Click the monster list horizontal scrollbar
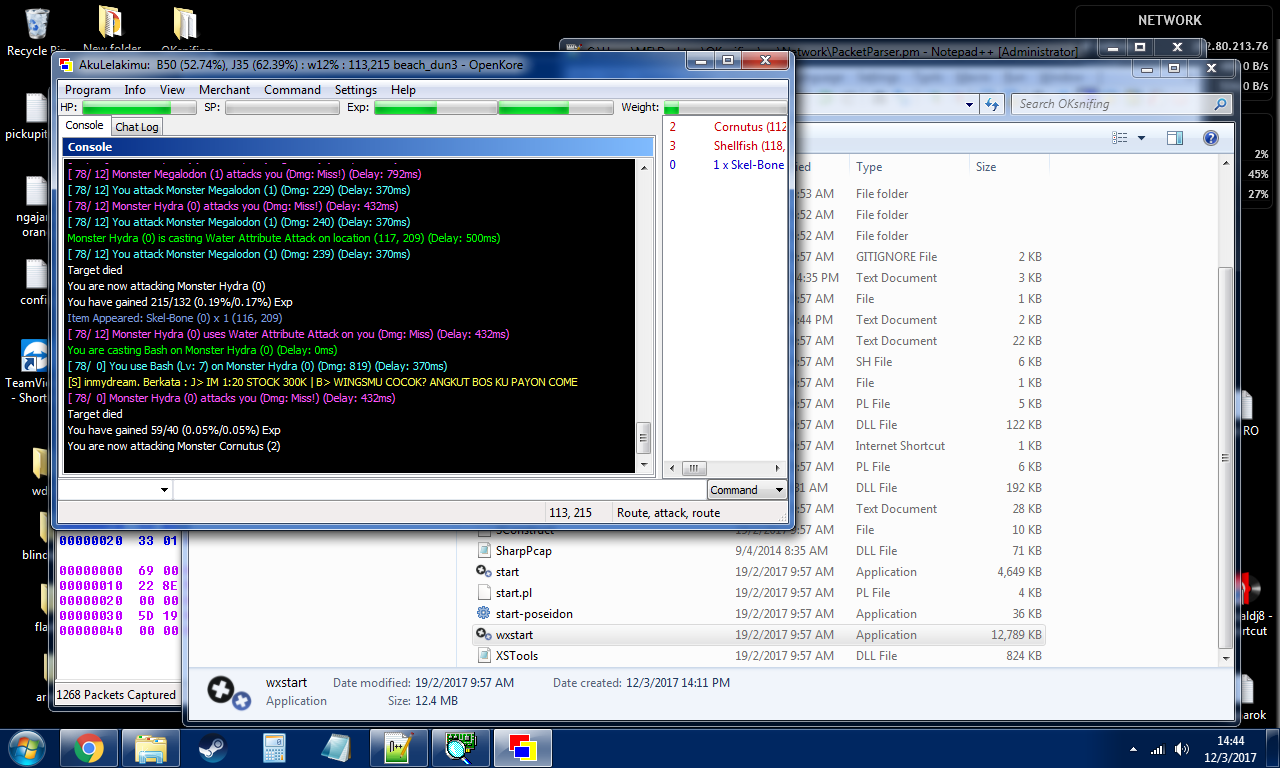 pyautogui.click(x=724, y=468)
